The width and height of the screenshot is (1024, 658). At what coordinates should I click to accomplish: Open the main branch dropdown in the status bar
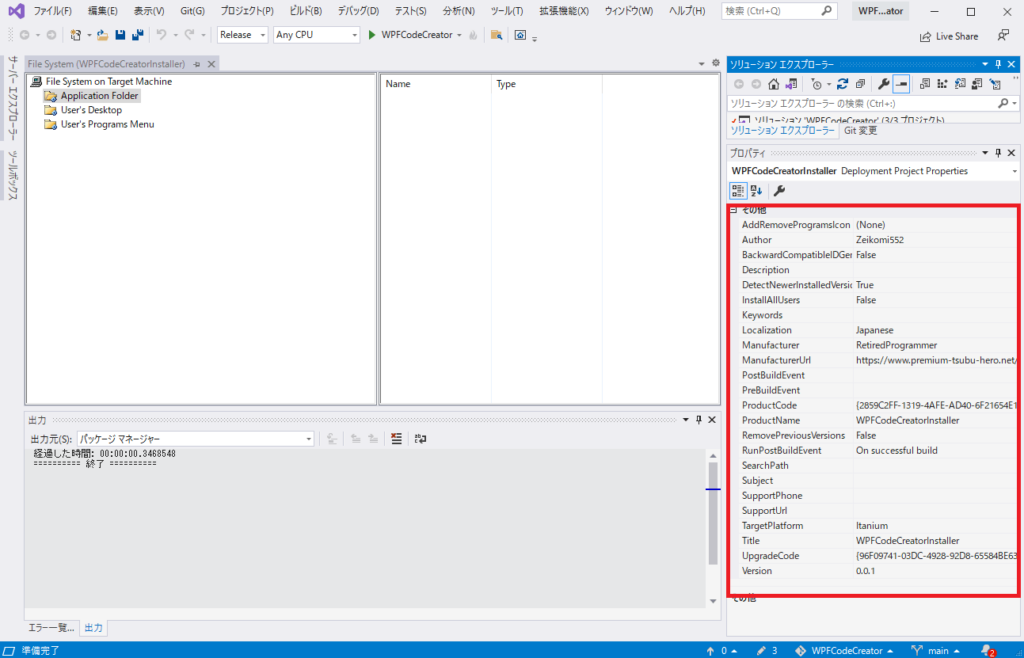(x=935, y=651)
